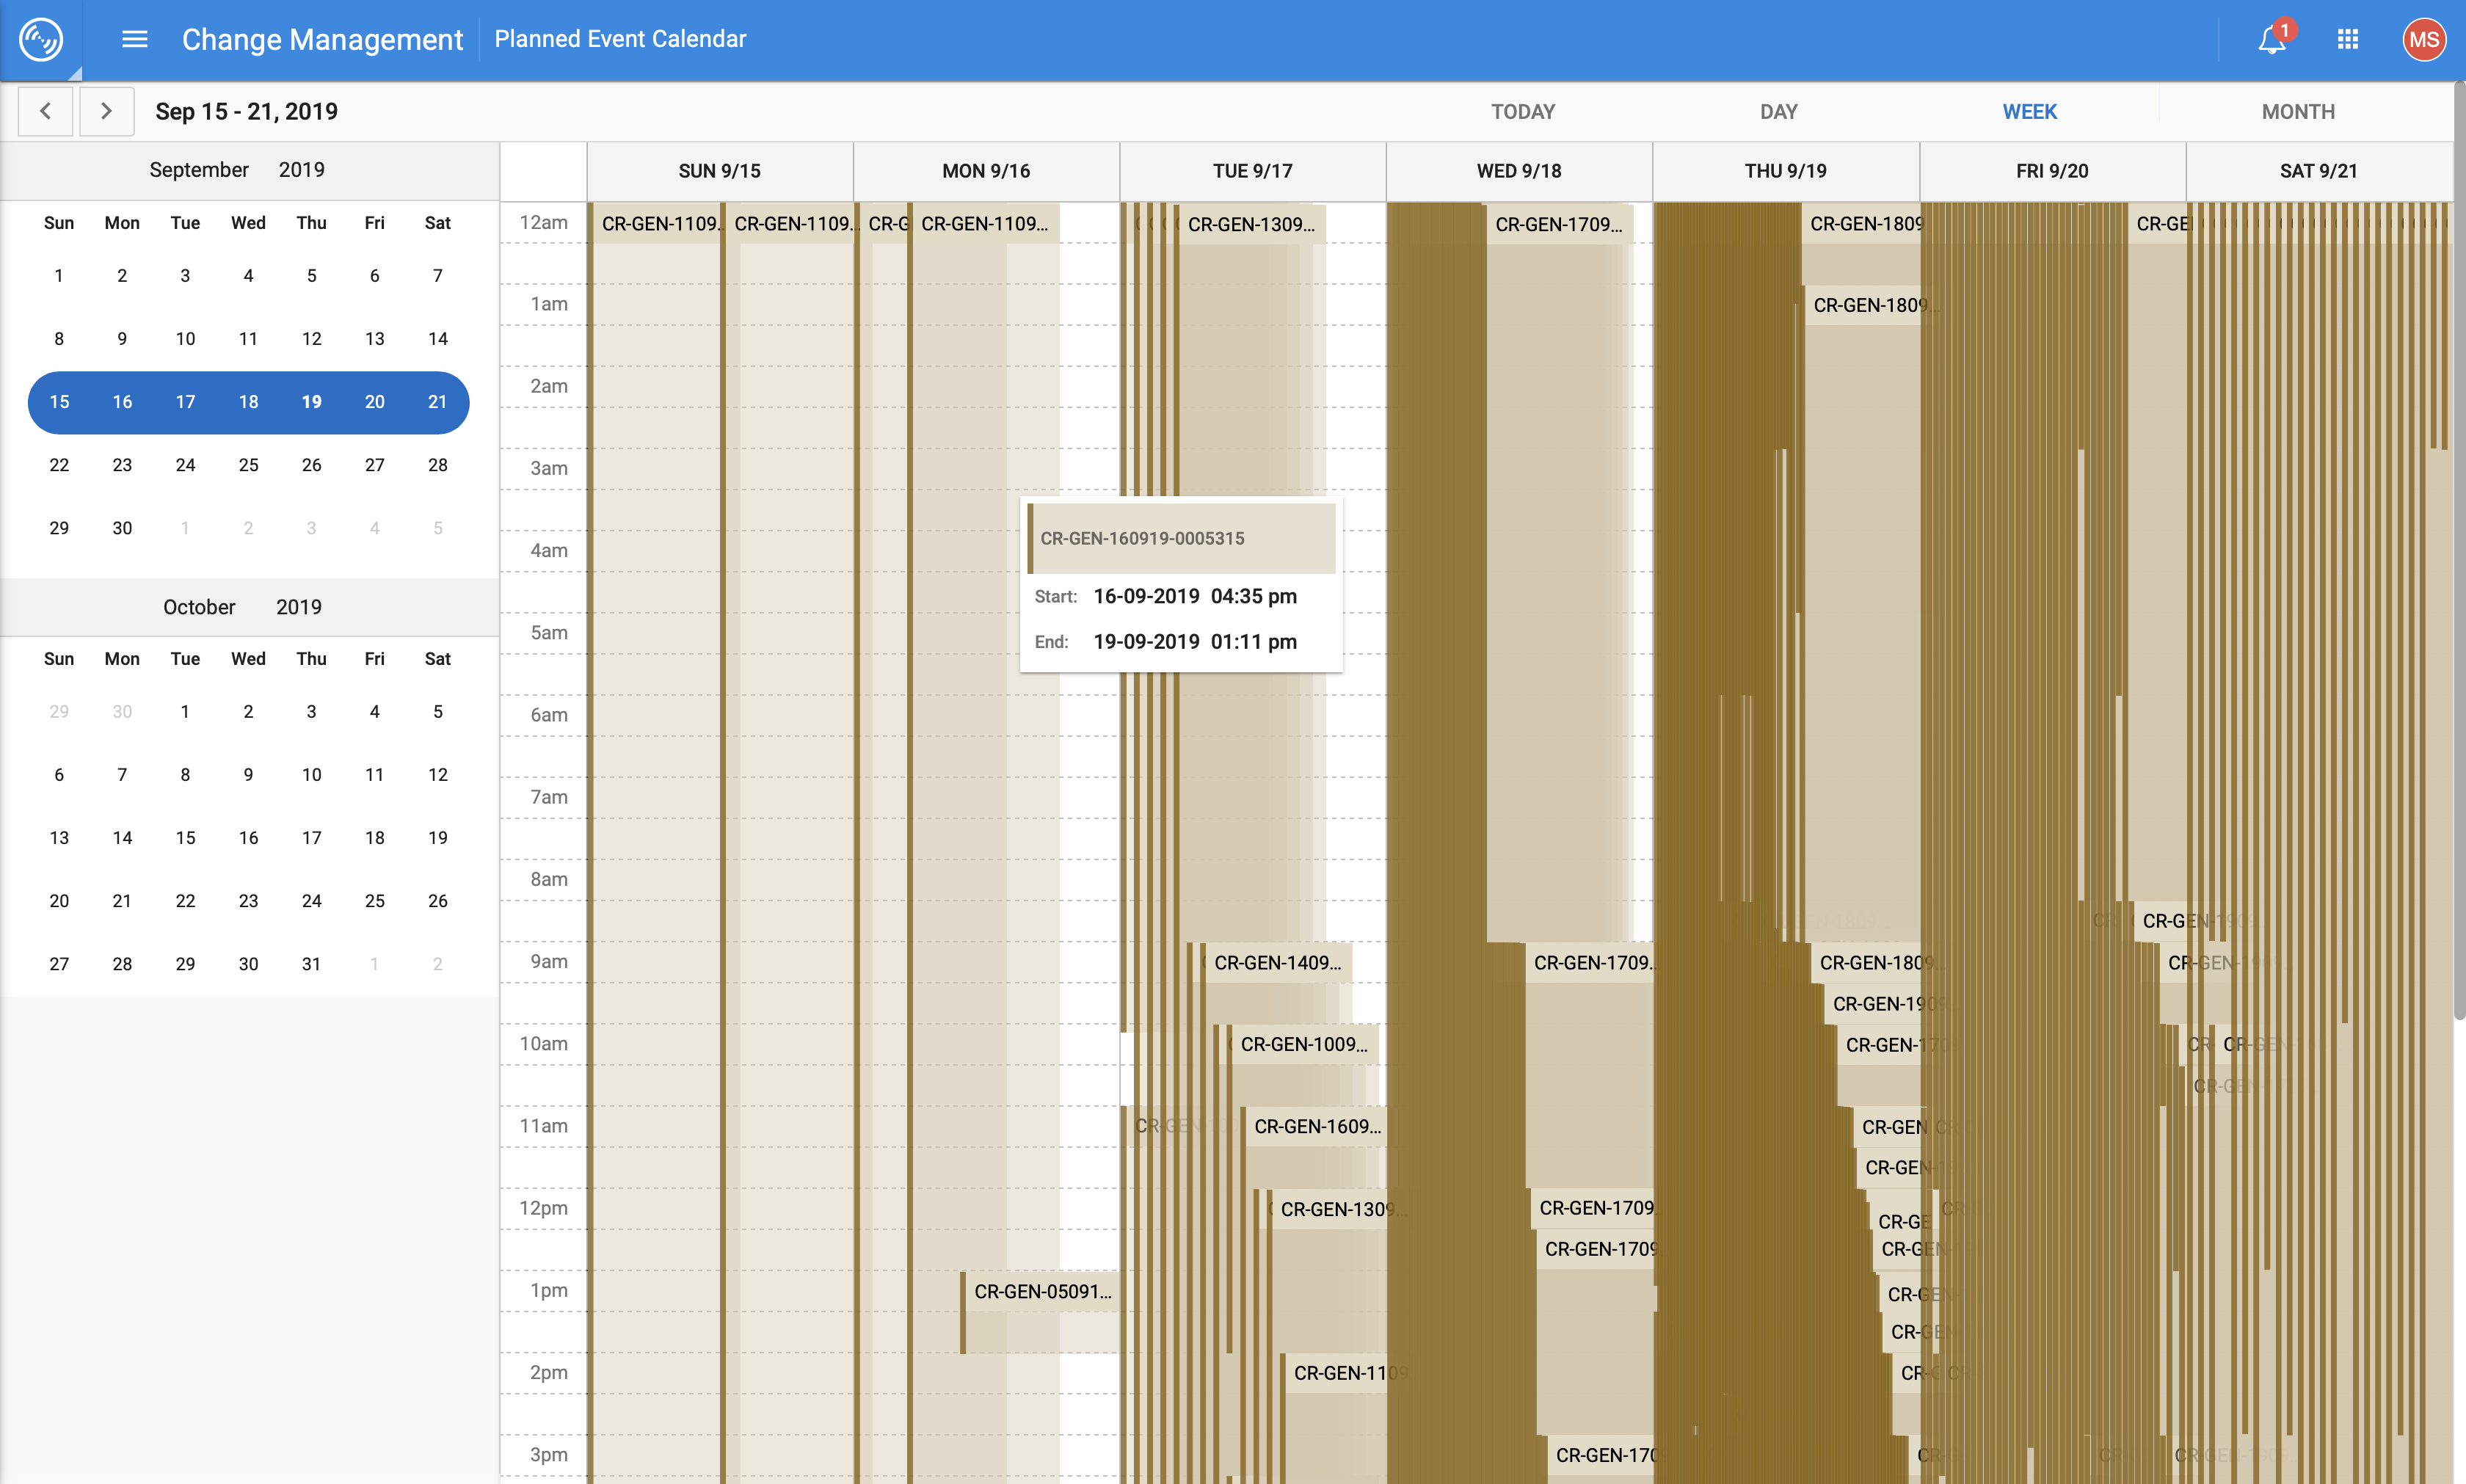The image size is (2466, 1484).
Task: Click Planned Event Calendar heading
Action: 620,39
